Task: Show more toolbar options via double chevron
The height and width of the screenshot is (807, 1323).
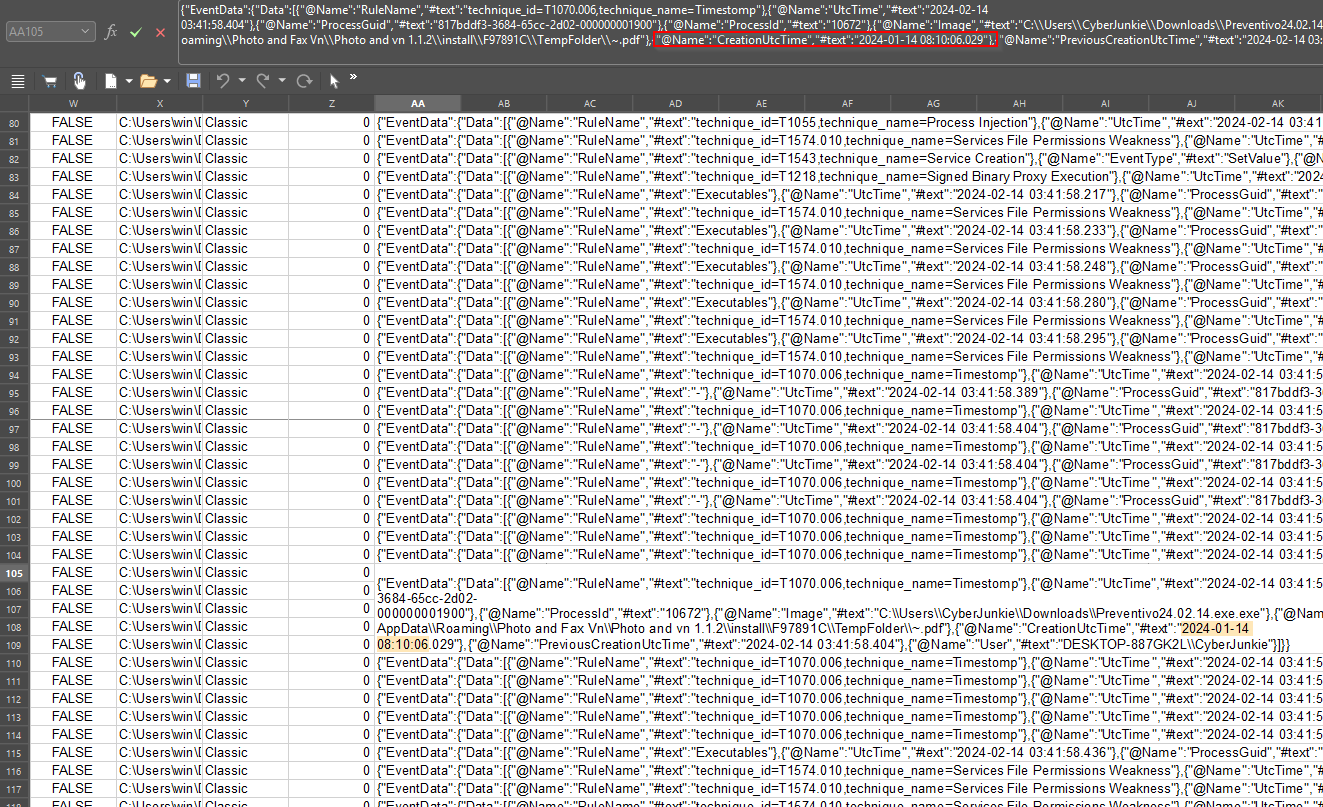Action: pyautogui.click(x=353, y=77)
